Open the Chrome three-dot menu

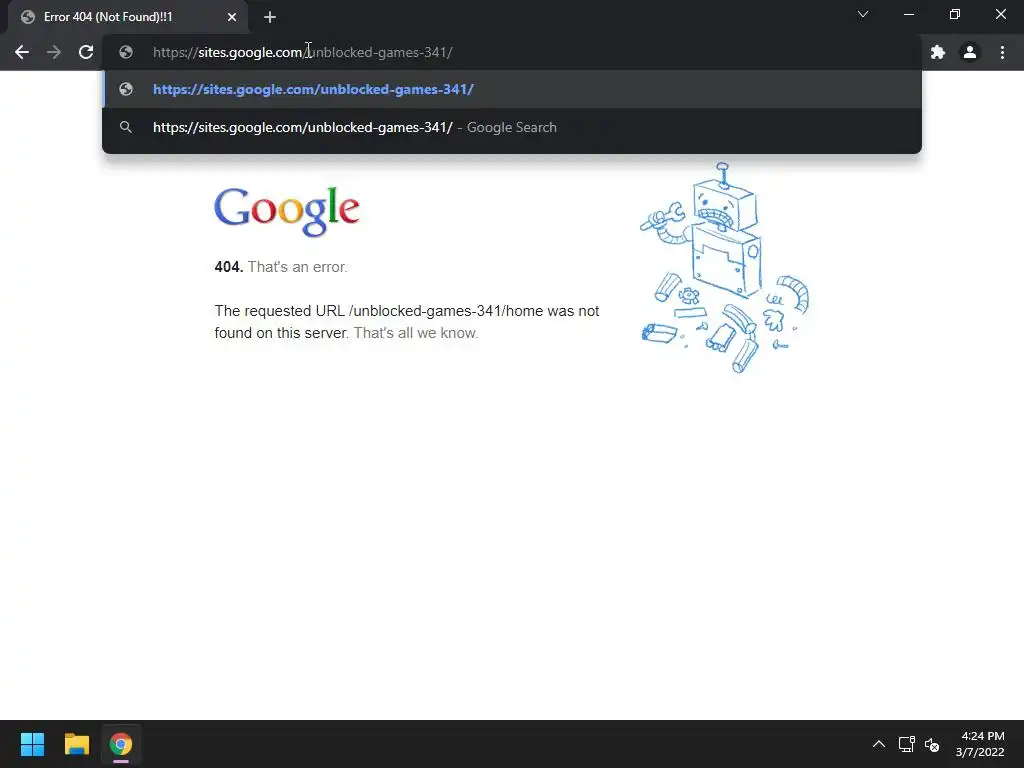click(x=1002, y=52)
